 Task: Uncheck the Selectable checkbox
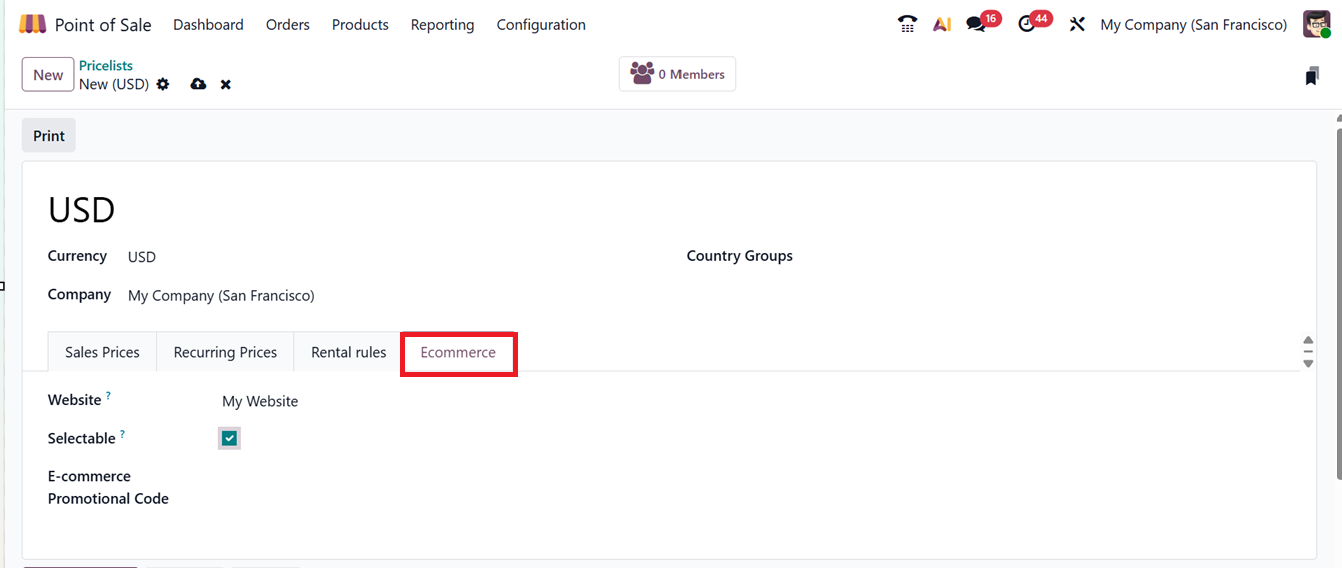click(x=230, y=438)
